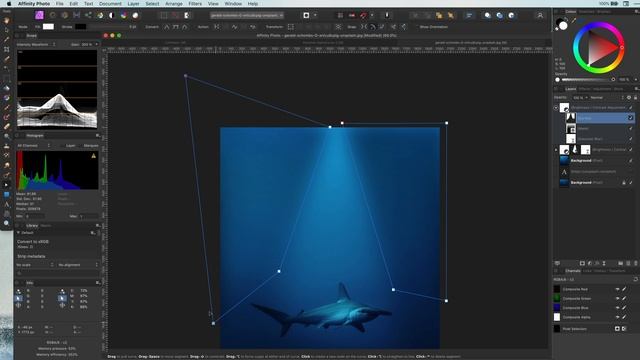
Task: Apply Auto Colours icon in toolbar
Action: [124, 16]
